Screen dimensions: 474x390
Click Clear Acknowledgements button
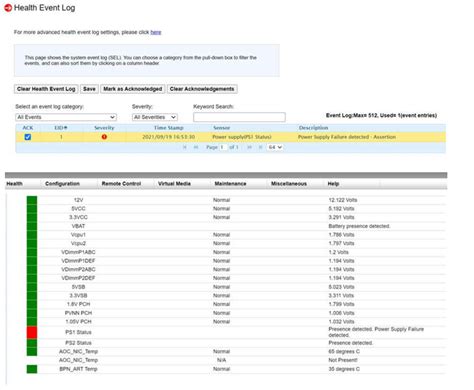(202, 89)
